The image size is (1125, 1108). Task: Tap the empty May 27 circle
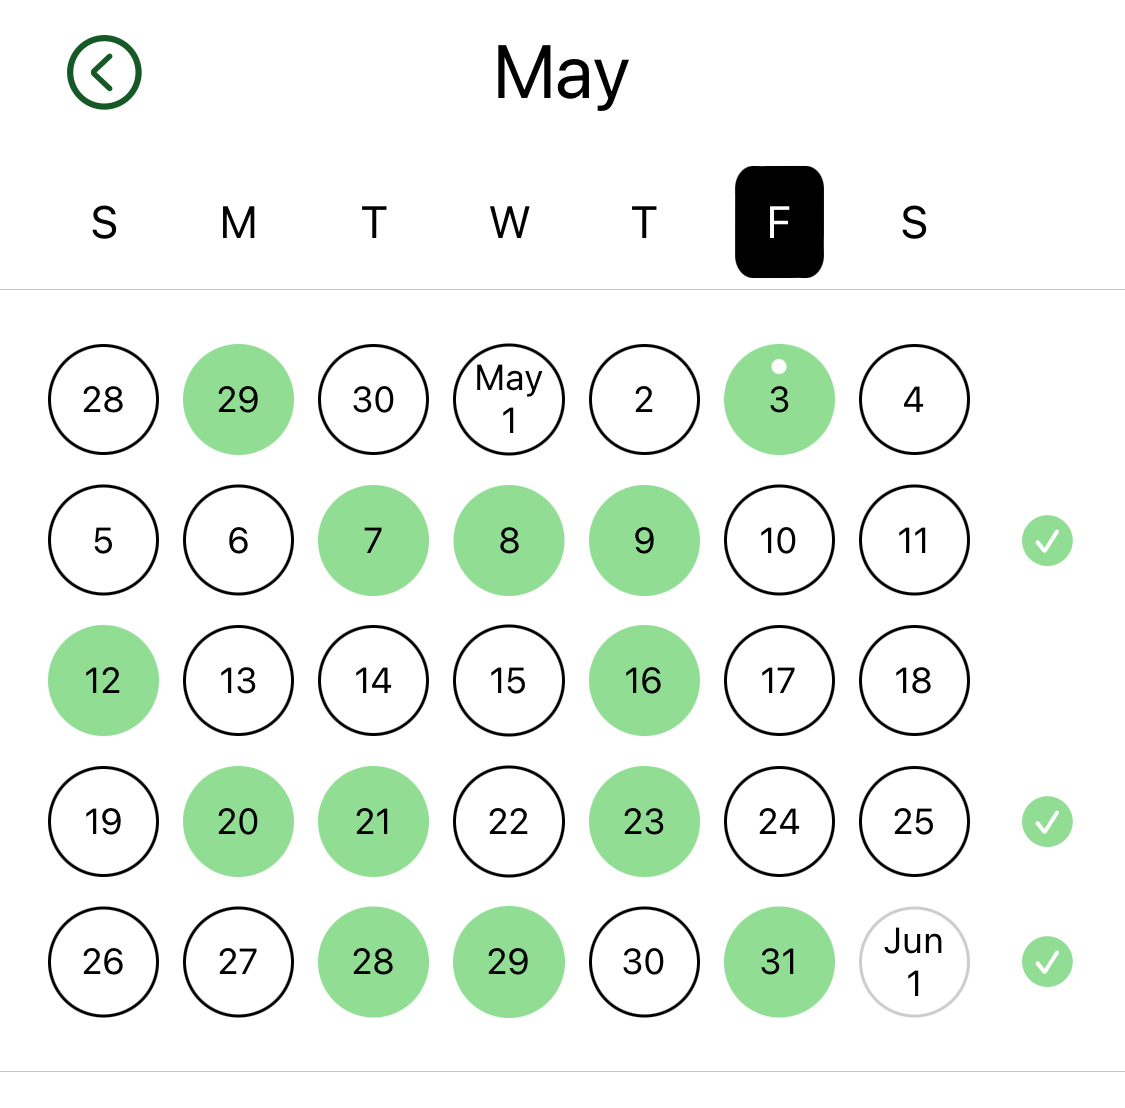[x=238, y=962]
